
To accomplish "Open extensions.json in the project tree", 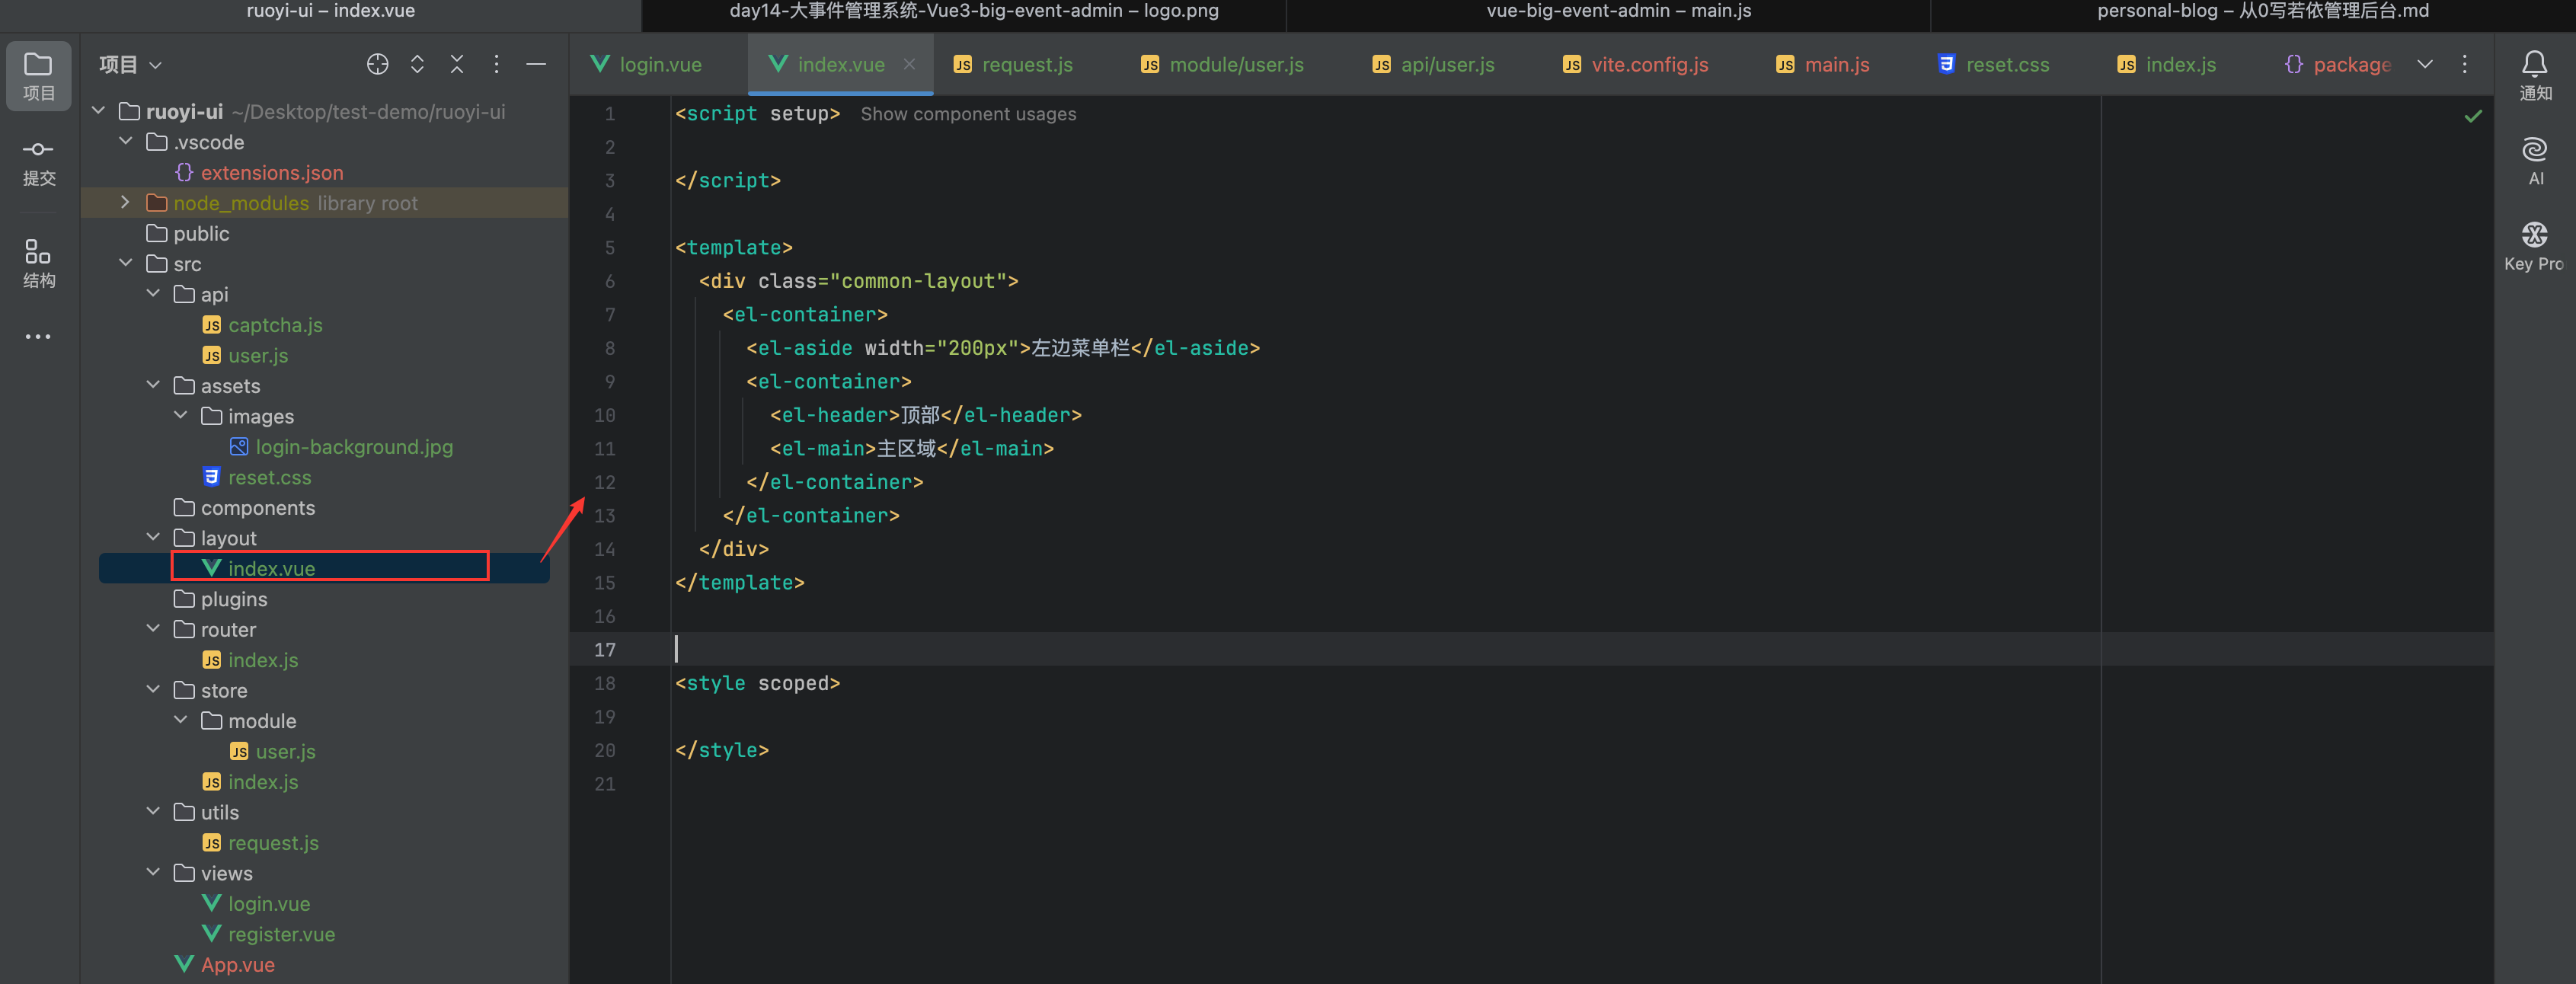I will click(272, 172).
